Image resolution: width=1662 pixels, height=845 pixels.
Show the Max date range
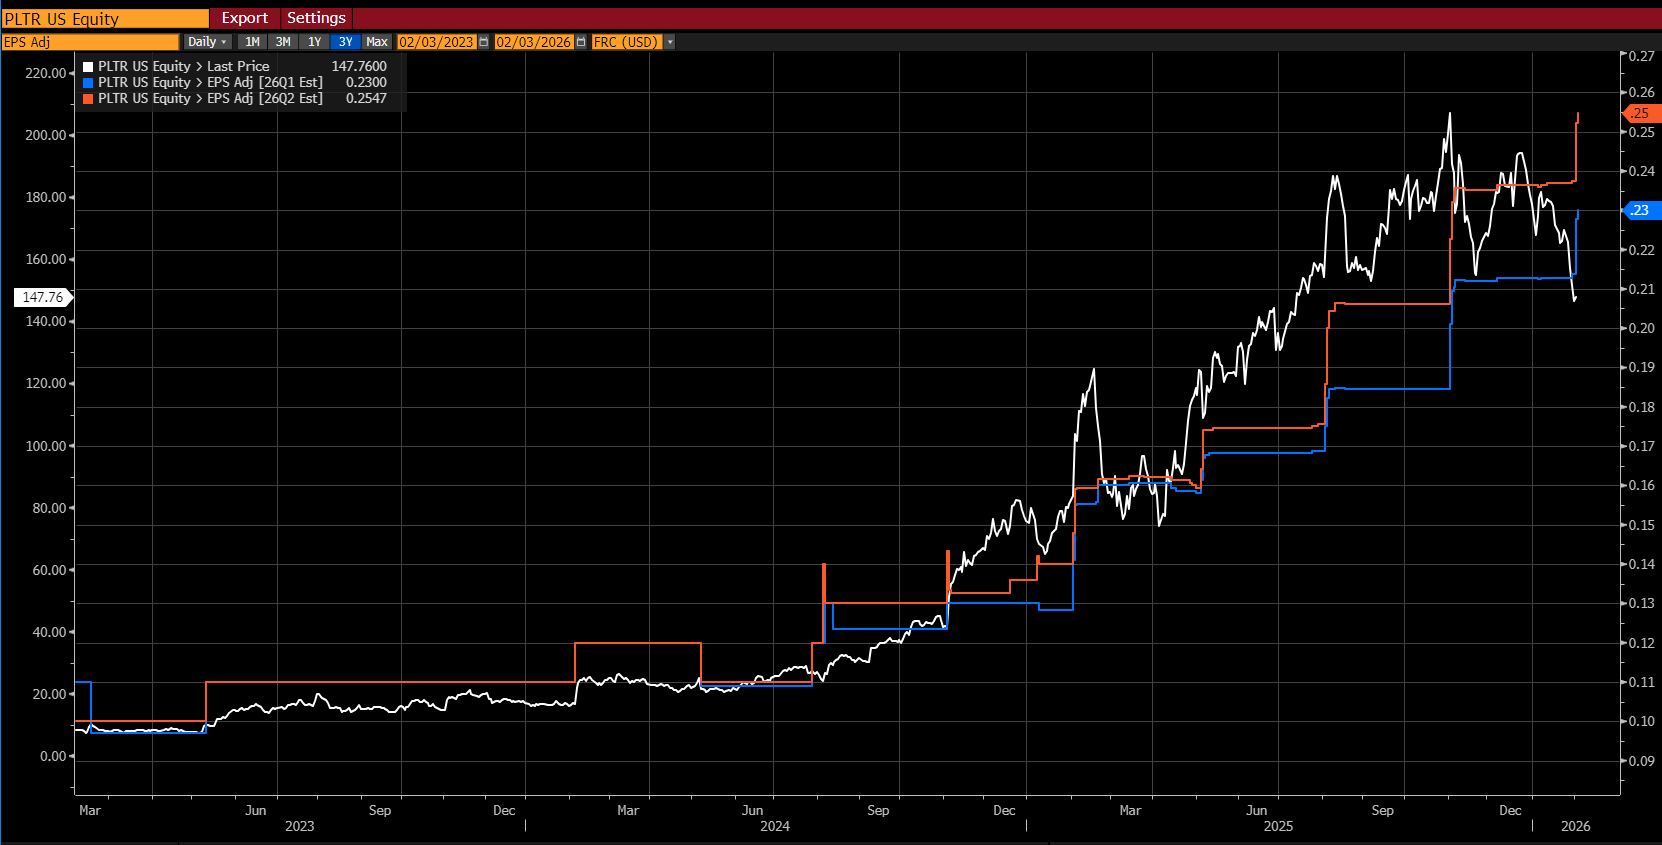tap(376, 42)
